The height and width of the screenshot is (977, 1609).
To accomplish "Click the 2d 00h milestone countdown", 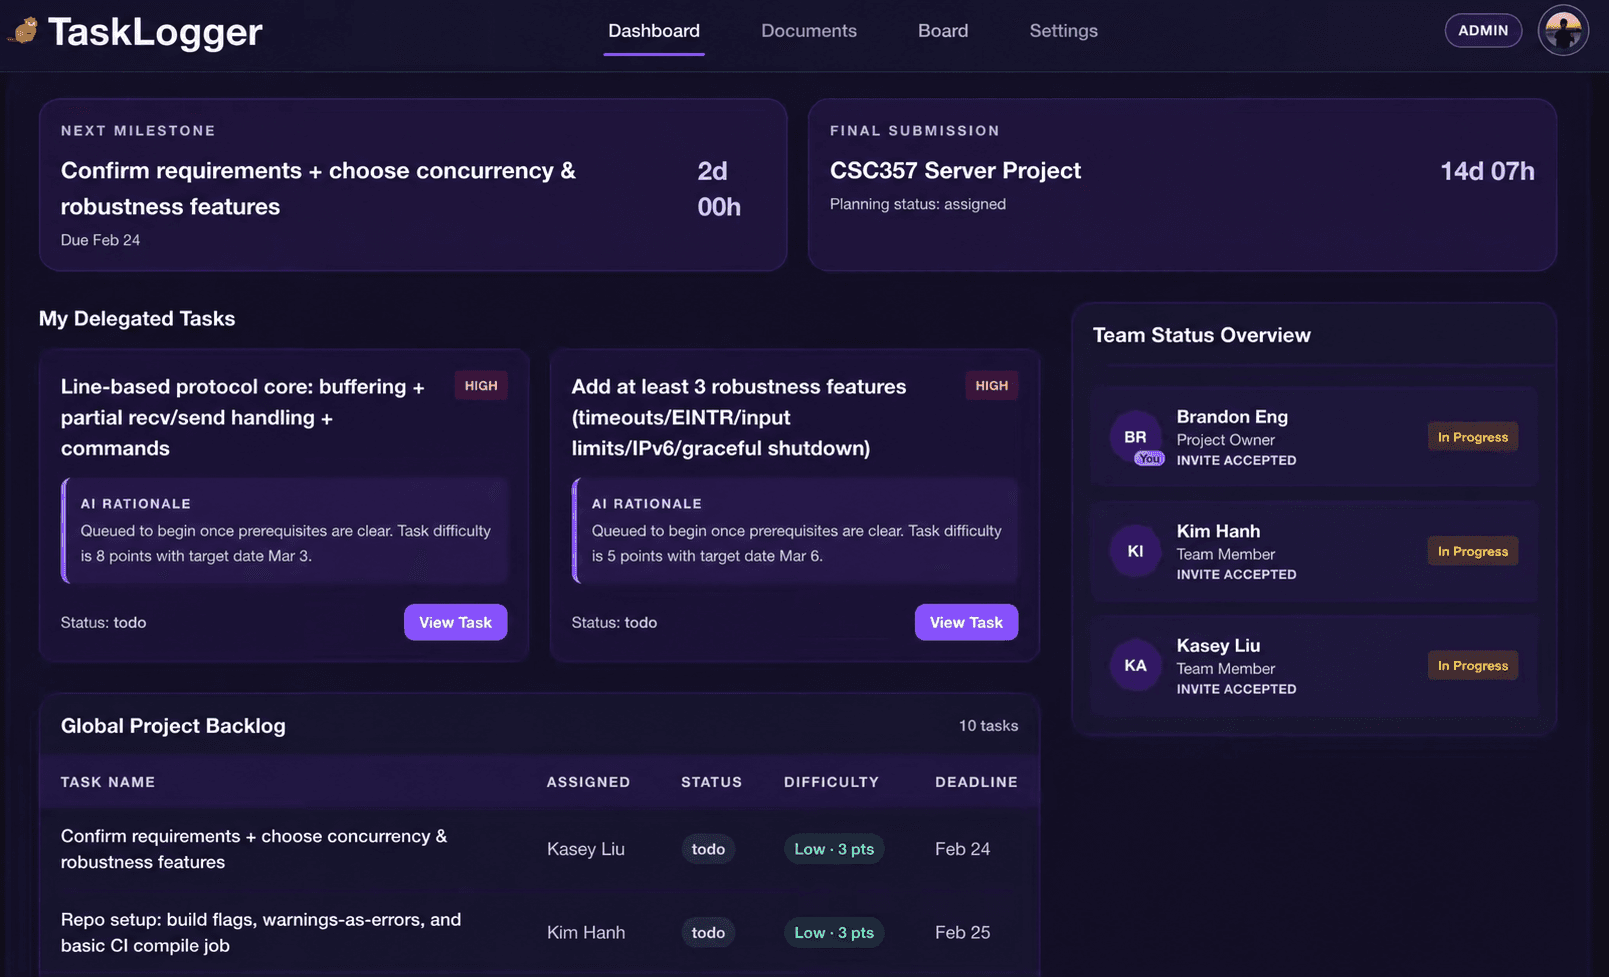I will point(719,188).
